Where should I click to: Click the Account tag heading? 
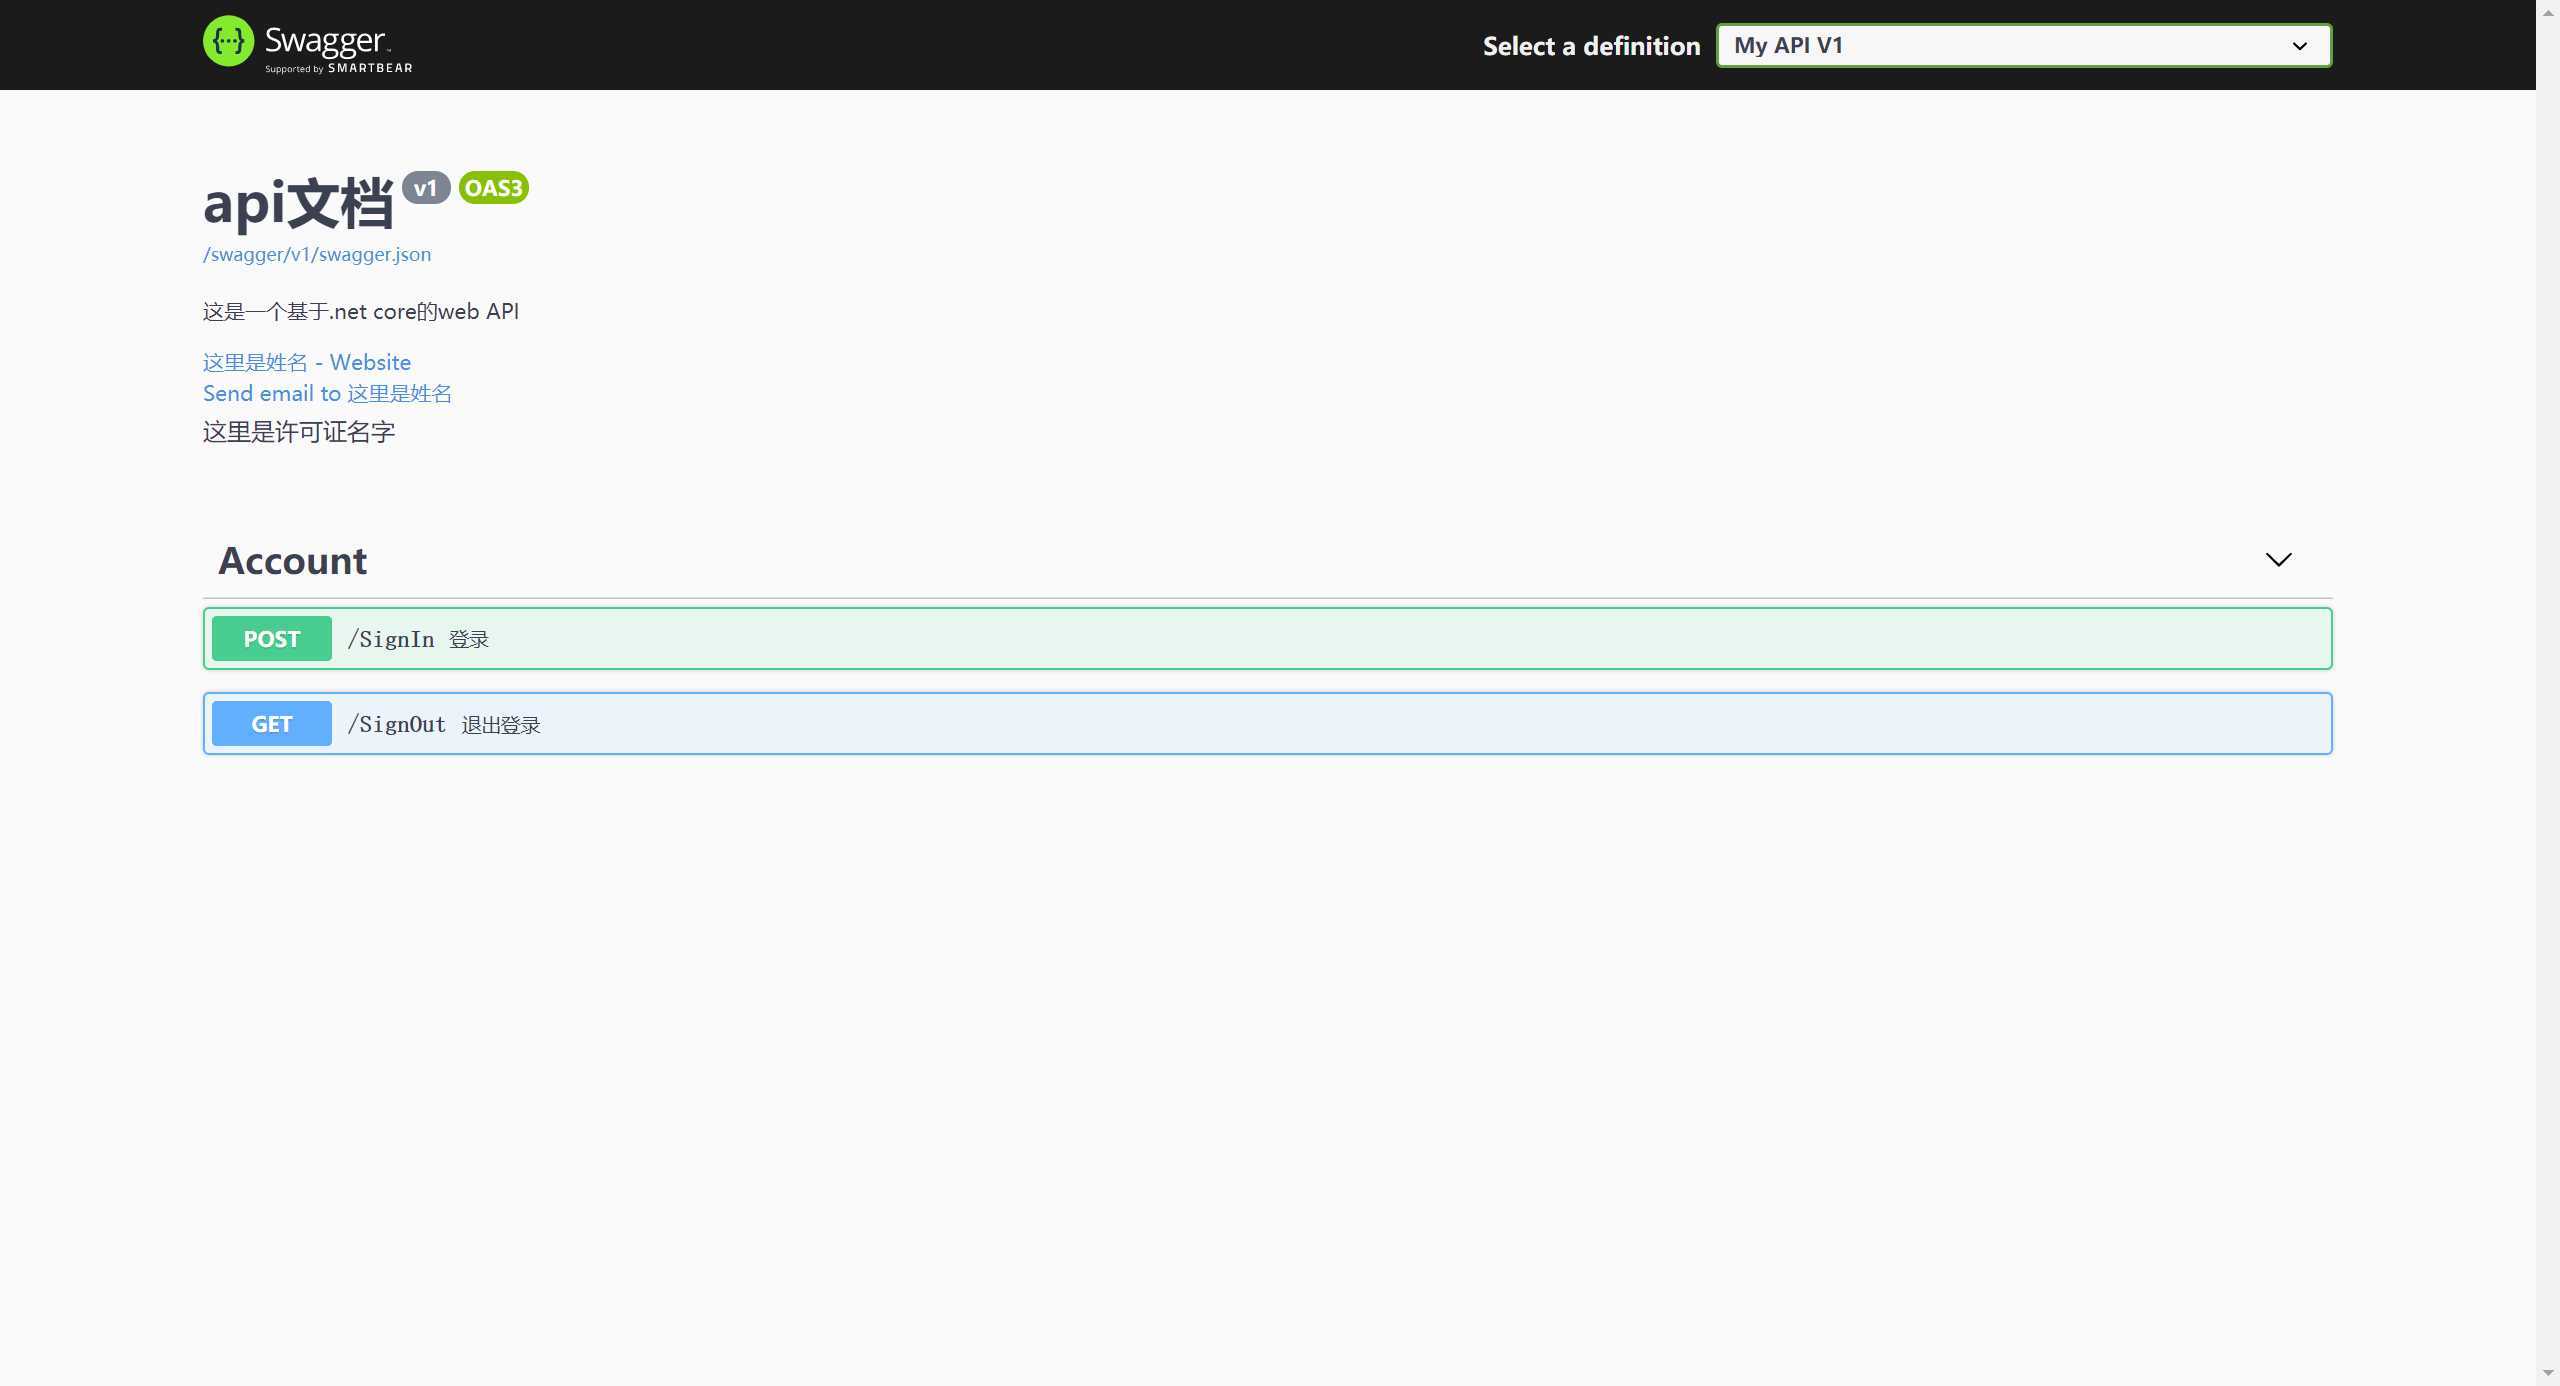pyautogui.click(x=292, y=561)
